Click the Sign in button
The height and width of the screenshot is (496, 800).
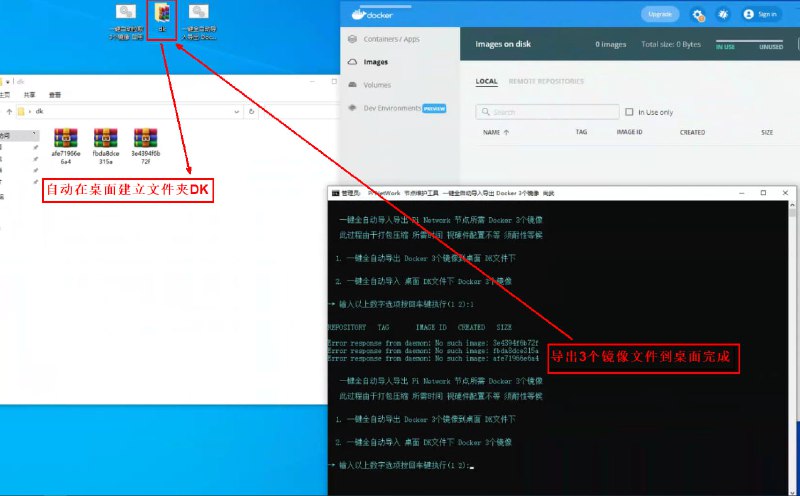[760, 14]
